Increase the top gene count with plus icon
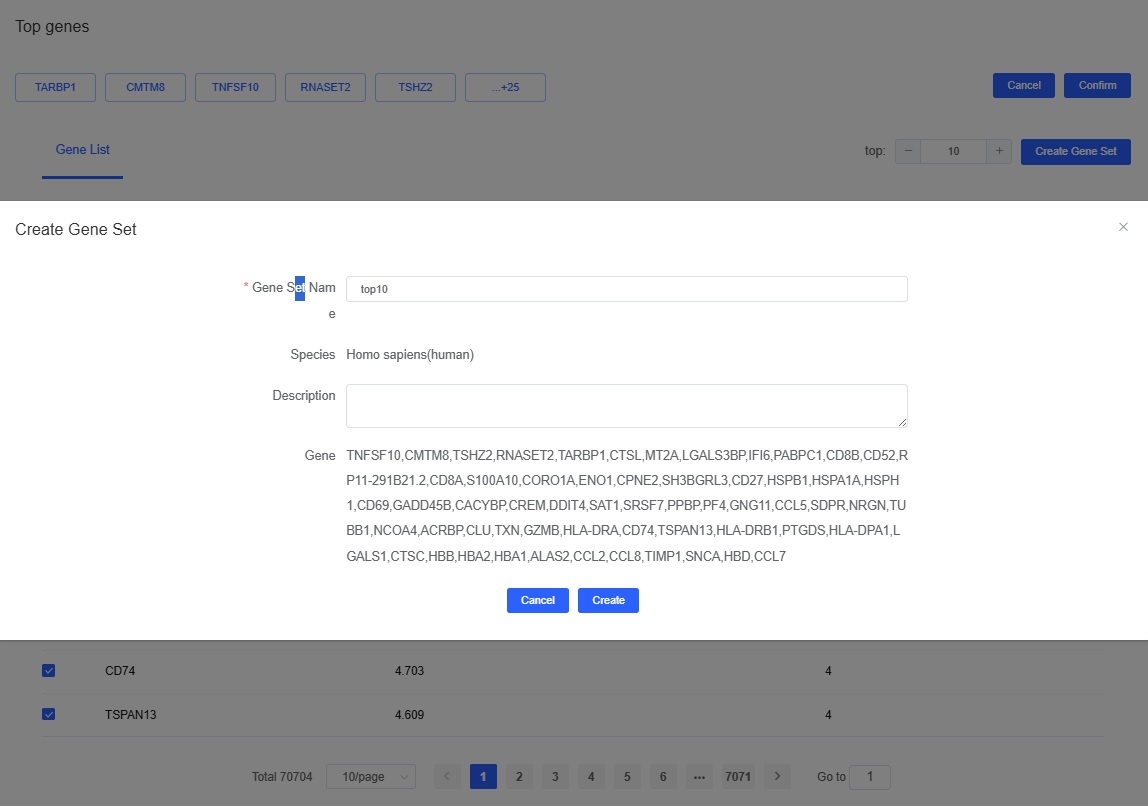1148x806 pixels. [x=998, y=151]
